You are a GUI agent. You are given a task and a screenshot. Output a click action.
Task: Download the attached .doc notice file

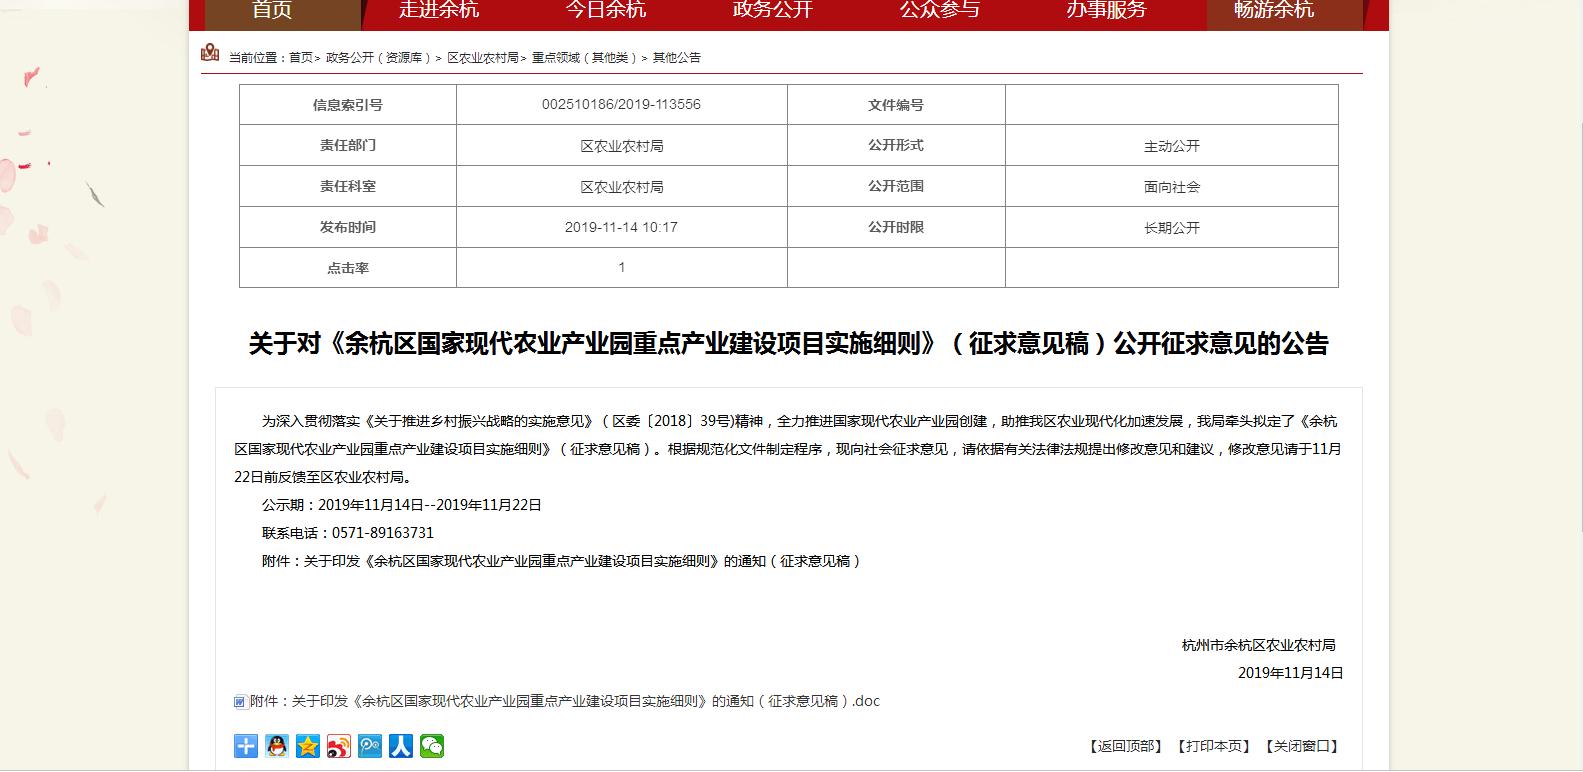pos(565,702)
